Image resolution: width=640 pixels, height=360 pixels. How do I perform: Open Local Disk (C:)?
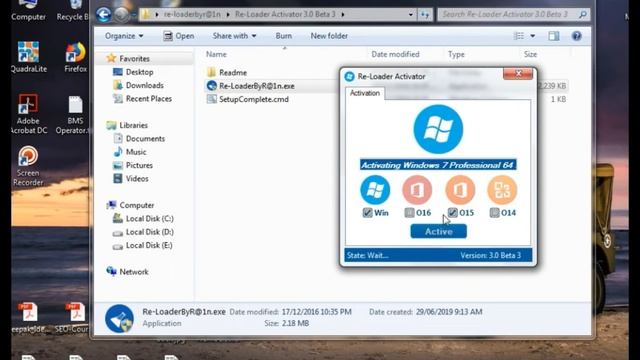[x=143, y=218]
